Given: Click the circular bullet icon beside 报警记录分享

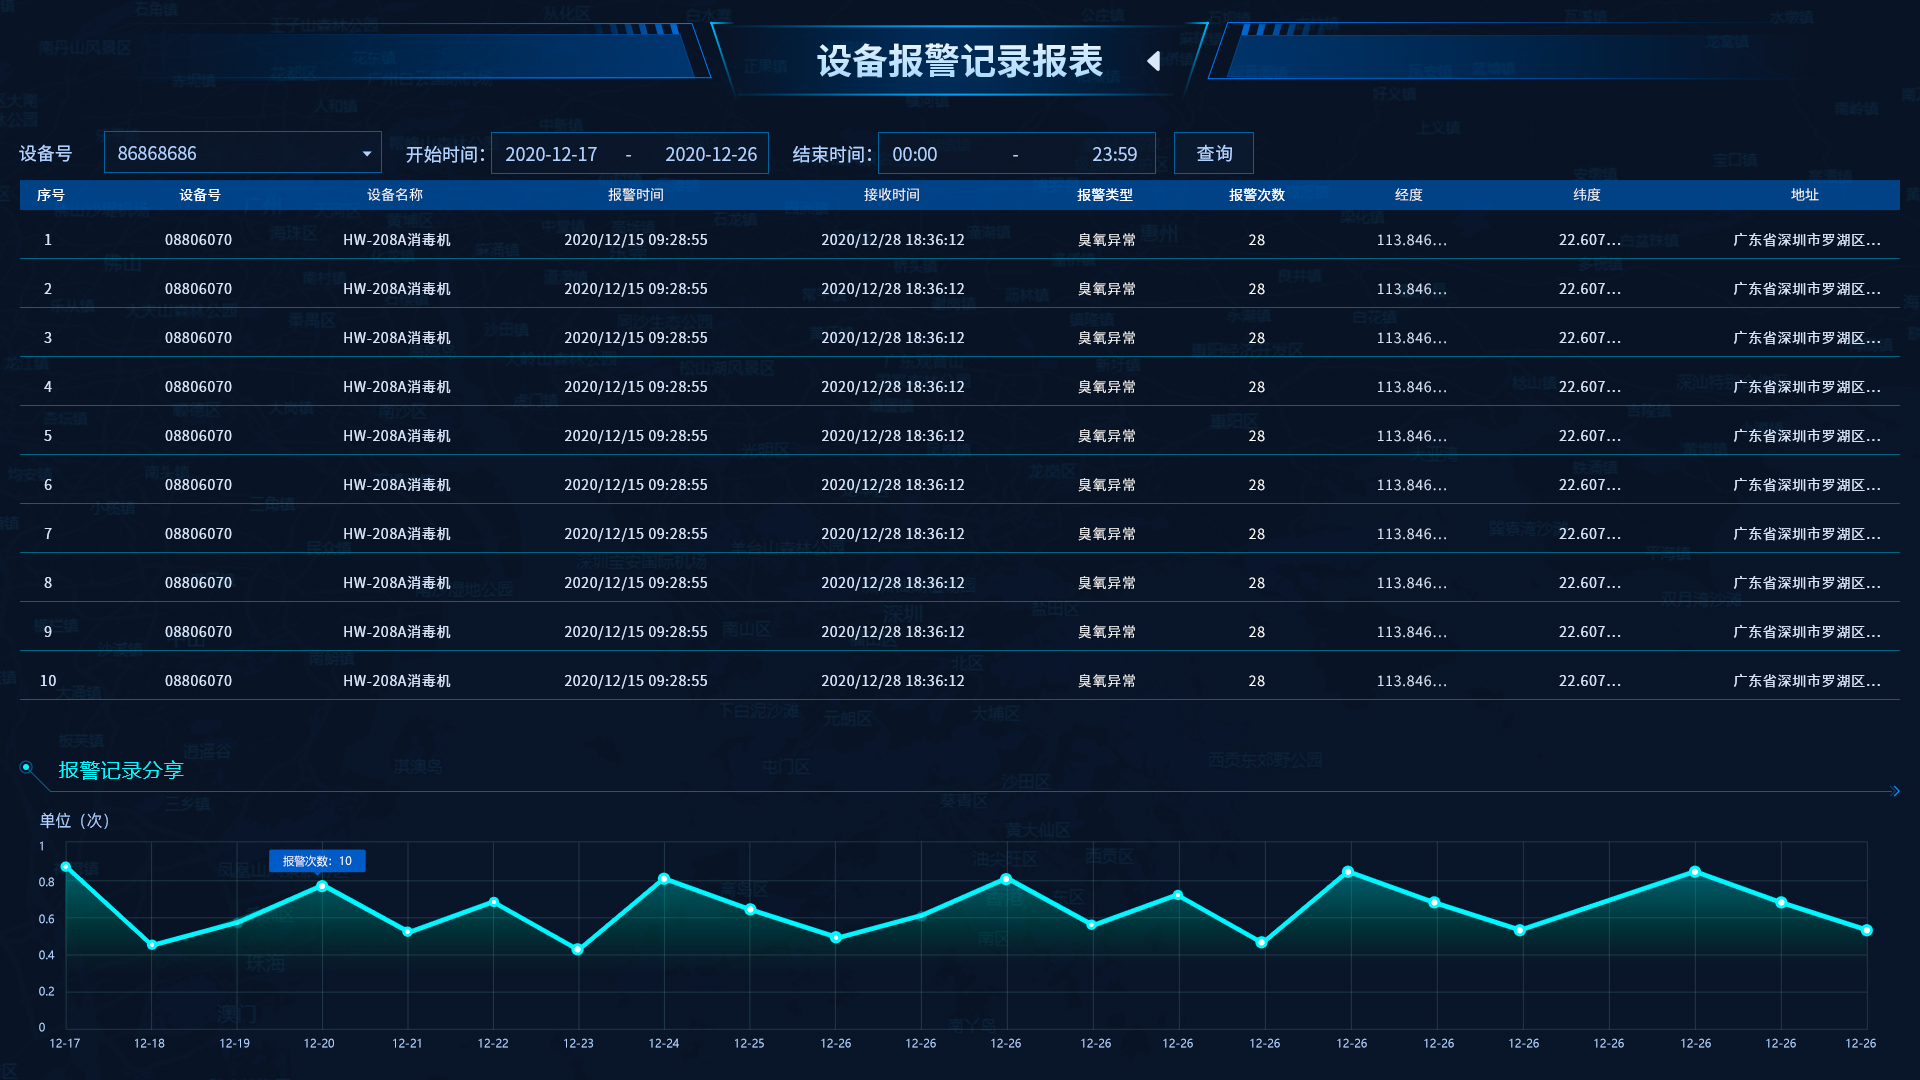Looking at the screenshot, I should (x=25, y=765).
